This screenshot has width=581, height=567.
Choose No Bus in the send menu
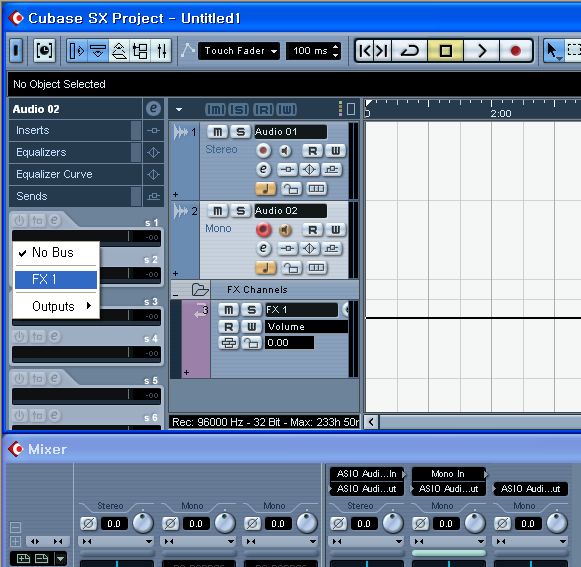click(56, 253)
